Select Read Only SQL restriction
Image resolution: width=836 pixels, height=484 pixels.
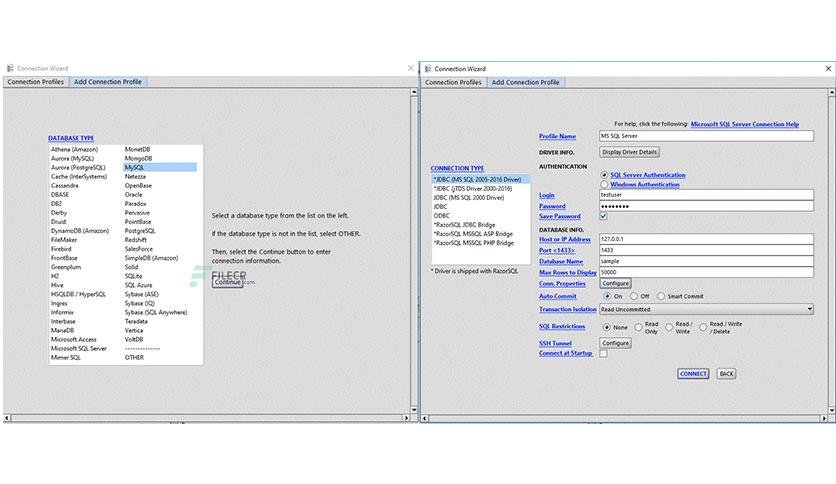638,327
